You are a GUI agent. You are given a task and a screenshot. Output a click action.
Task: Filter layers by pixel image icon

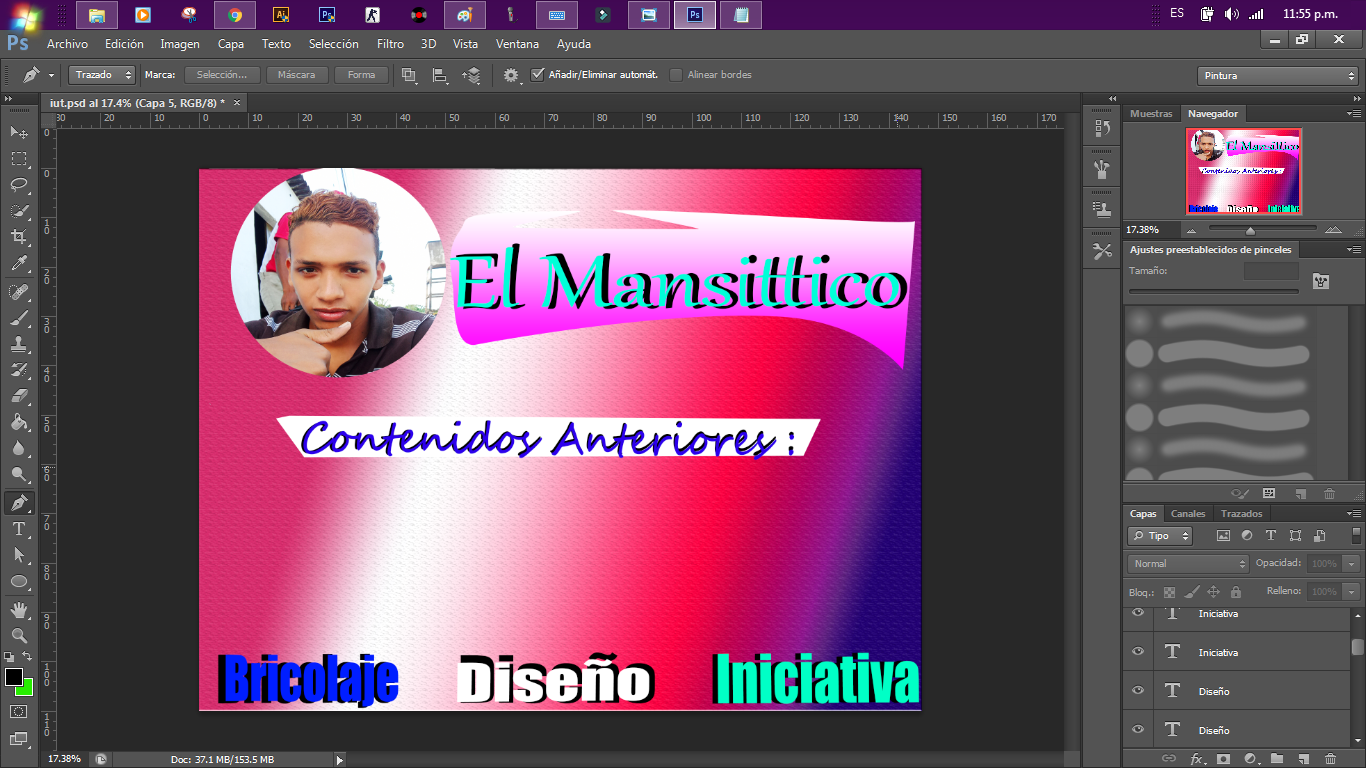click(x=1223, y=536)
